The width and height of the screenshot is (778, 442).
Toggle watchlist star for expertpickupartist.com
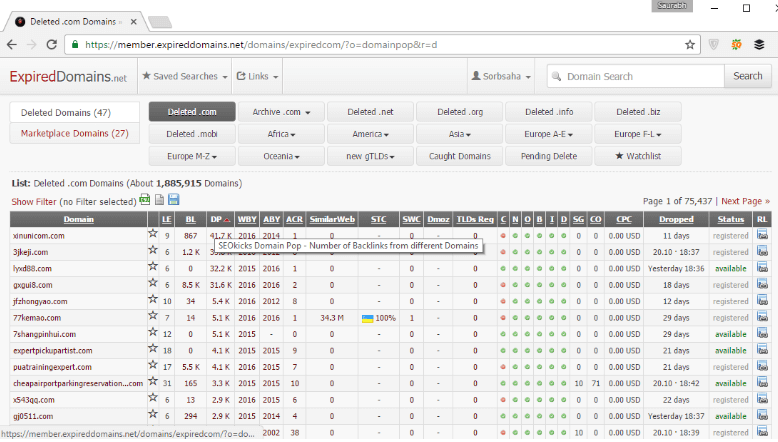pos(153,349)
